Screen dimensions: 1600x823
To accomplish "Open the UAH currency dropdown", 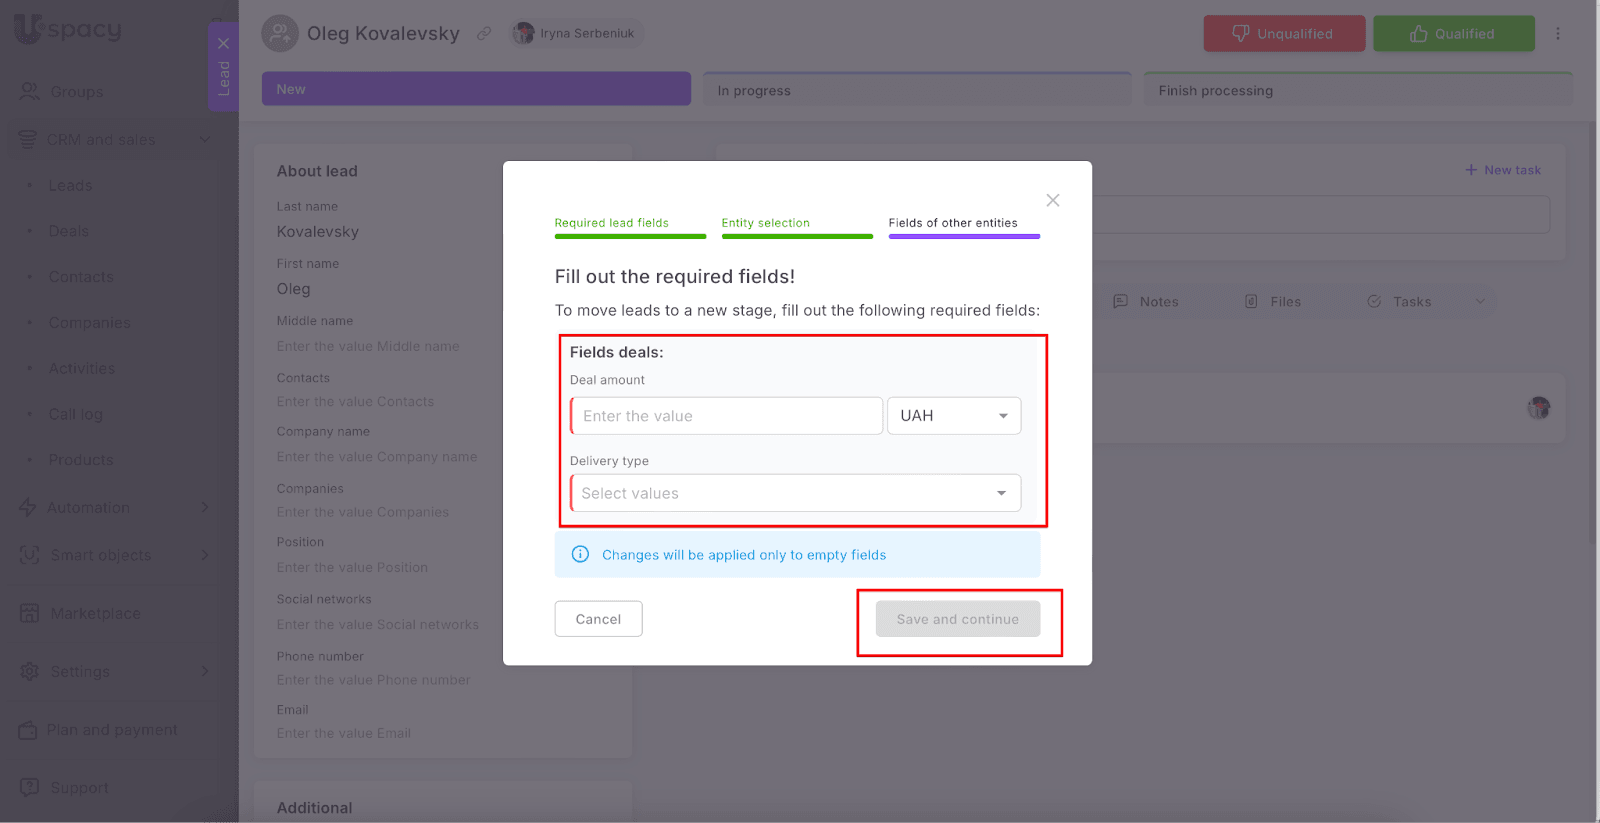I will click(x=954, y=416).
